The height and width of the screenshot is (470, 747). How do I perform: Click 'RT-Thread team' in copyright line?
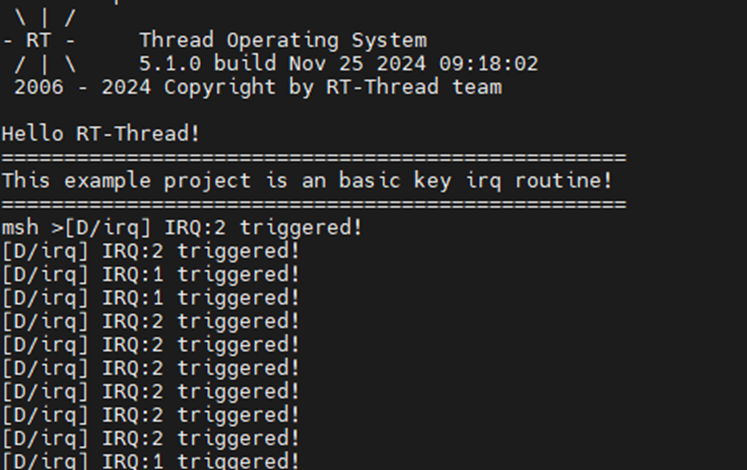414,87
